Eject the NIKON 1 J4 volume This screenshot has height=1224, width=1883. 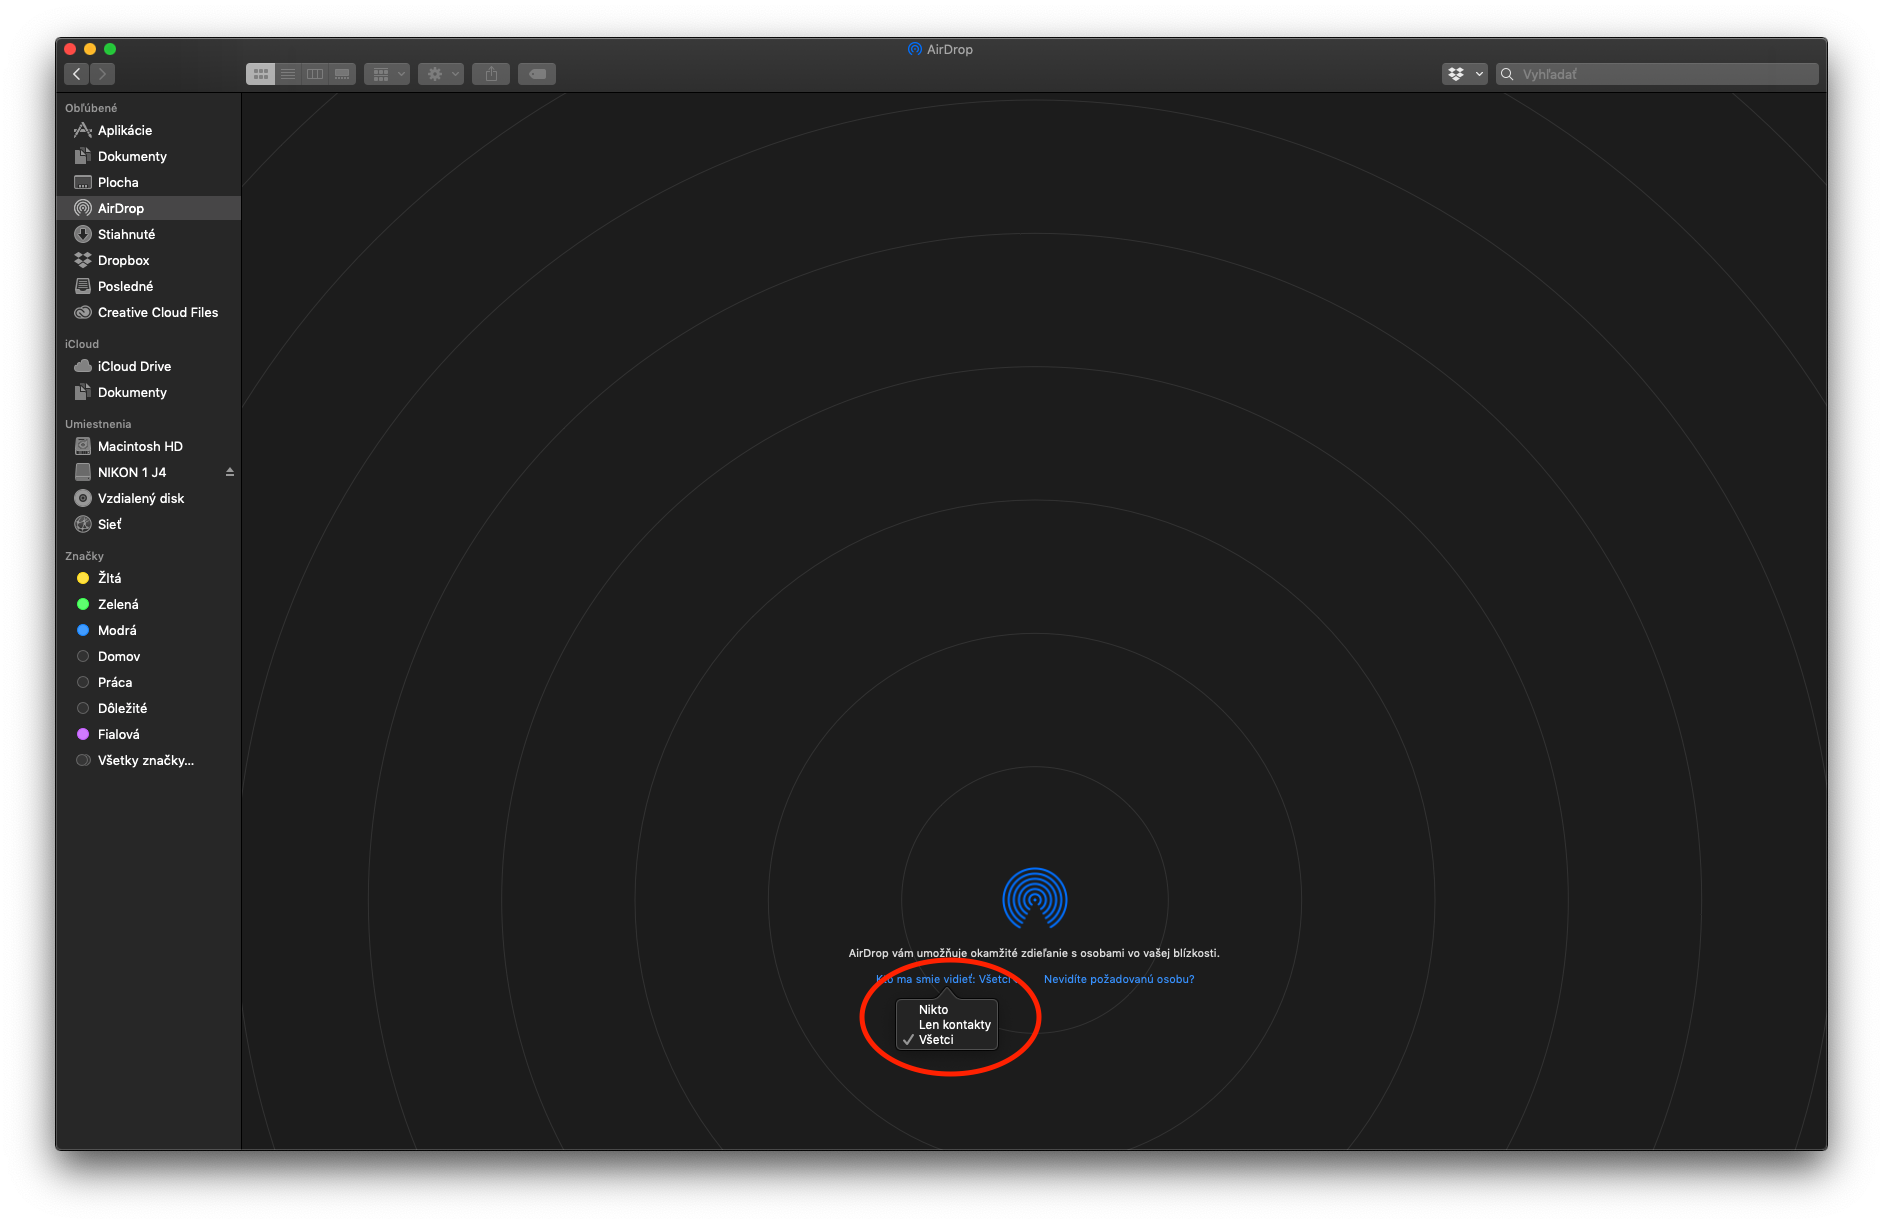pos(230,472)
